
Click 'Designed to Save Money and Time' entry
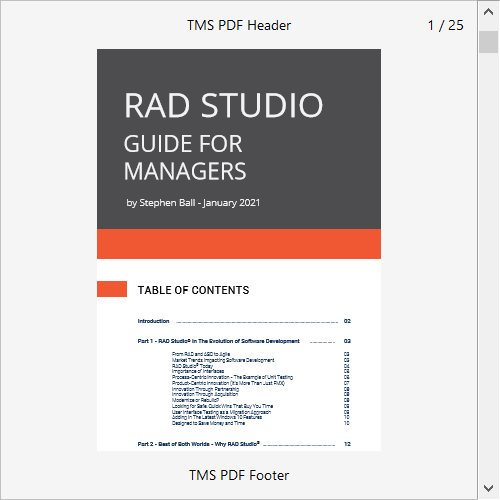pyautogui.click(x=208, y=423)
